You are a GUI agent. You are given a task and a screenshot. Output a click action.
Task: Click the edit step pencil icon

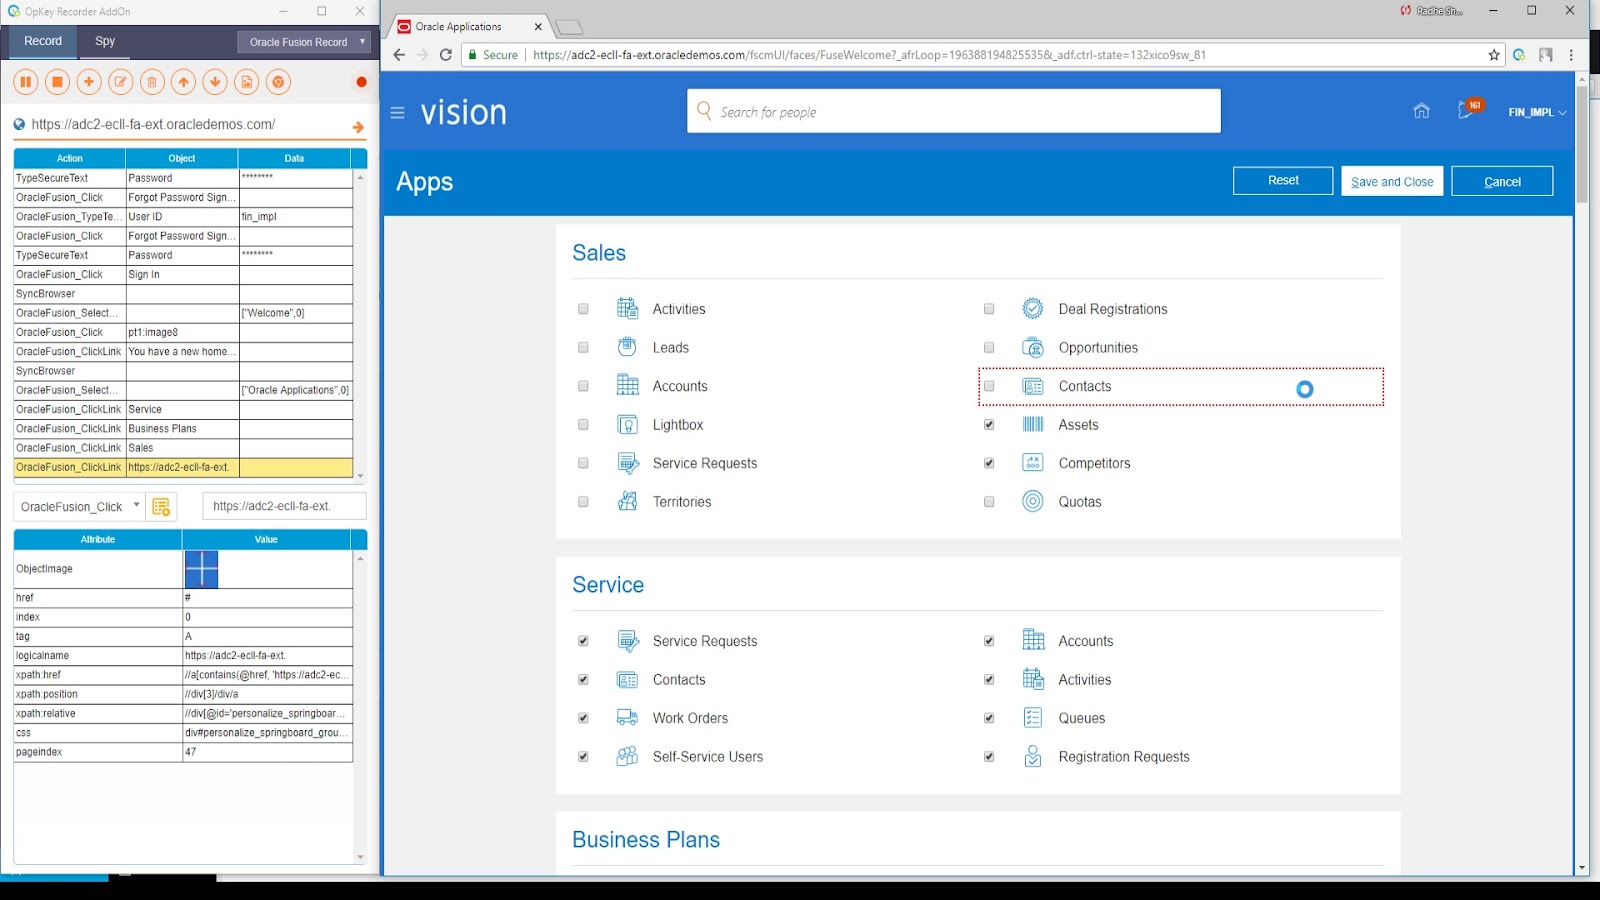coord(121,82)
